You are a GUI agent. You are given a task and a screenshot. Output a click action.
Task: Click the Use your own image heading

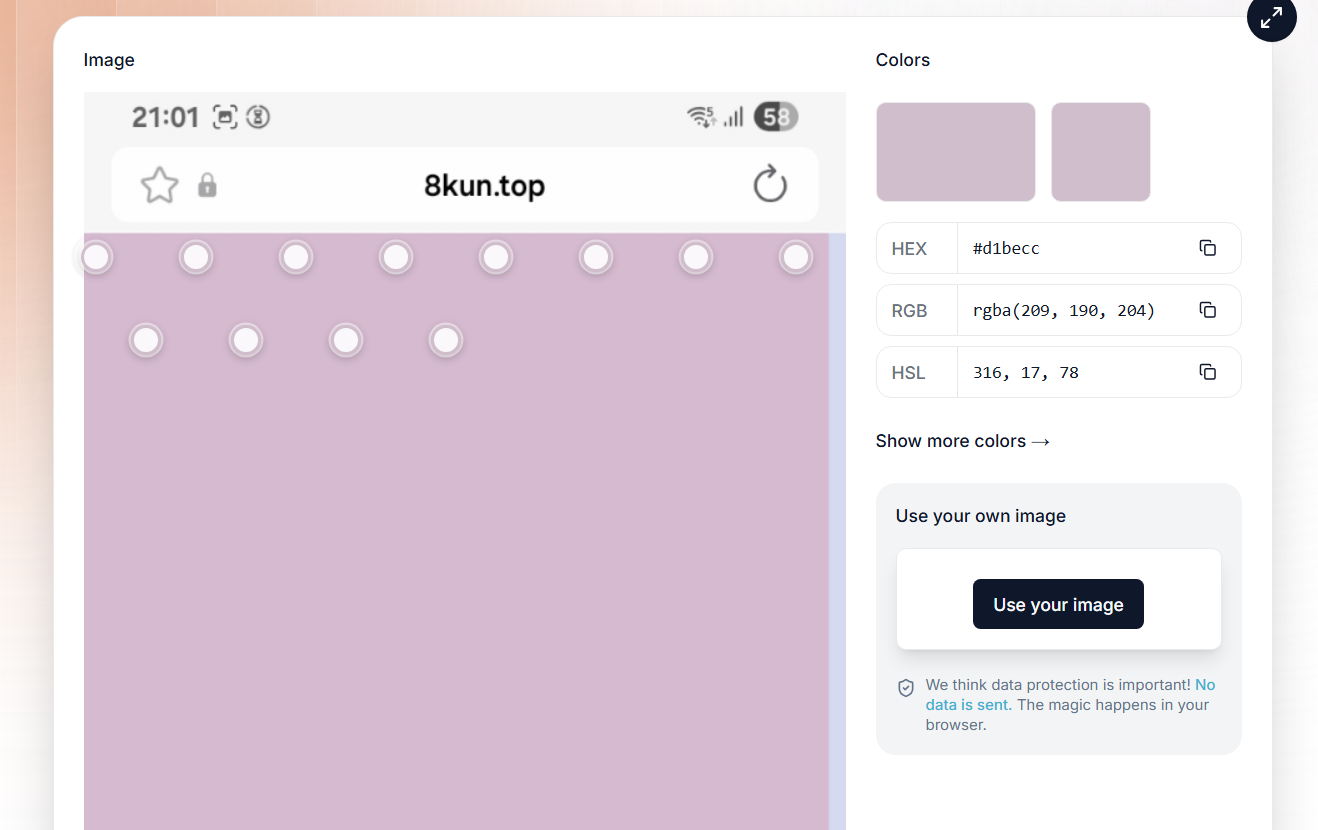[x=981, y=516]
